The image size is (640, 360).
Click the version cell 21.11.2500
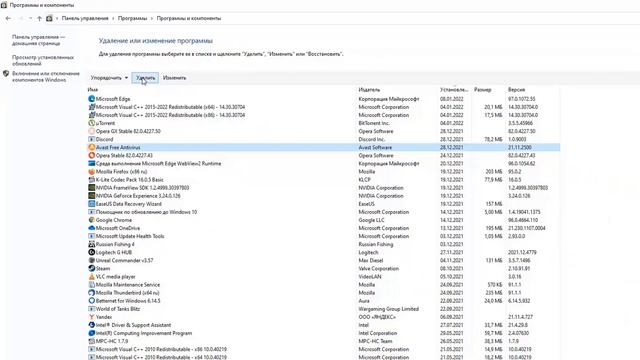coord(520,147)
